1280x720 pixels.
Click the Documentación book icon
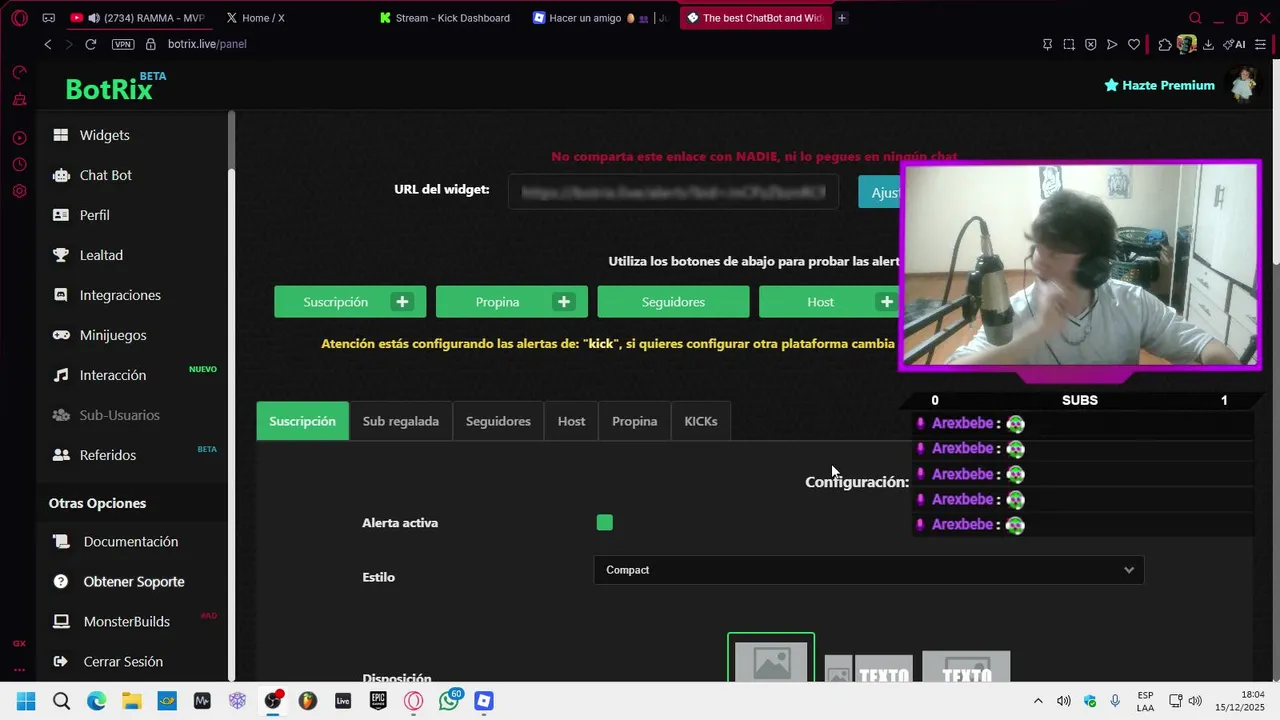61,541
